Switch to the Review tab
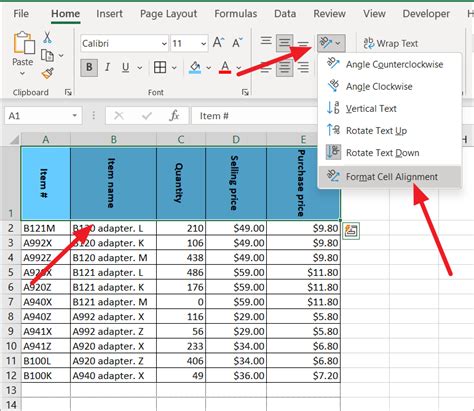The height and width of the screenshot is (411, 474). click(329, 14)
